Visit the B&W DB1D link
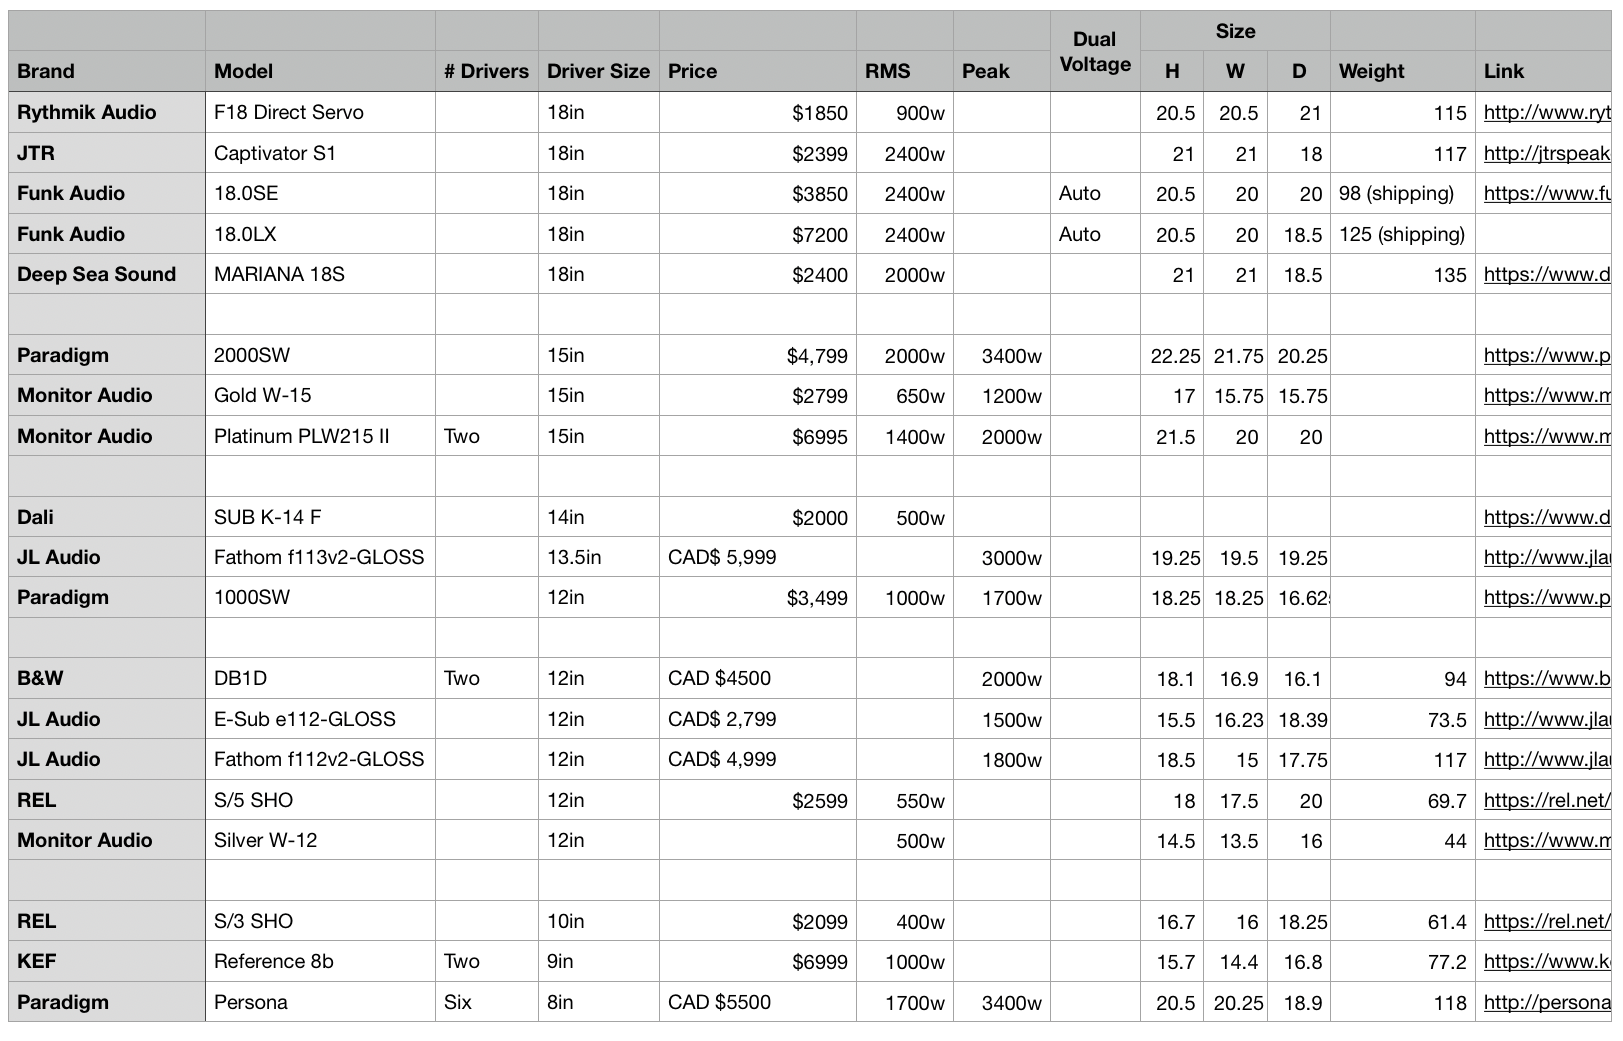The image size is (1623, 1041). [x=1546, y=679]
